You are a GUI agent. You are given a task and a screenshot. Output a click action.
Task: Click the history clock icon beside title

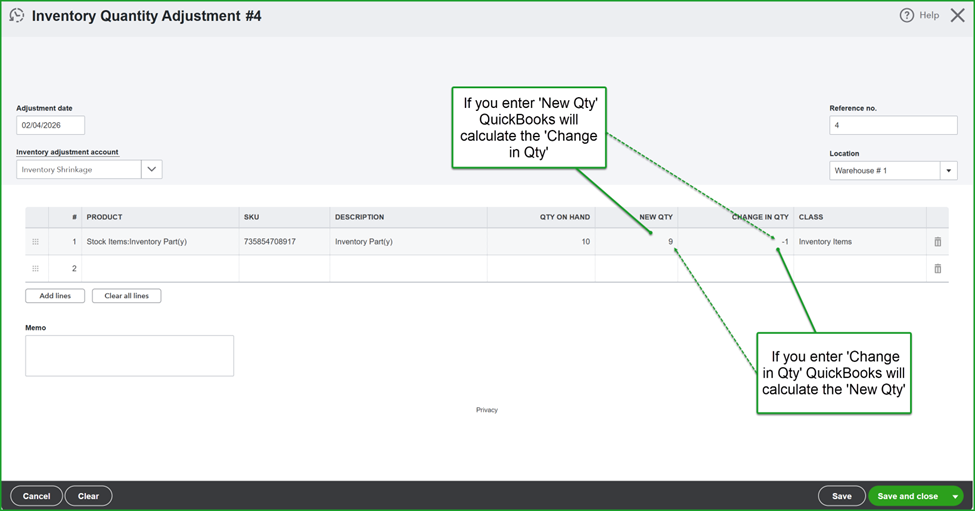pyautogui.click(x=16, y=16)
